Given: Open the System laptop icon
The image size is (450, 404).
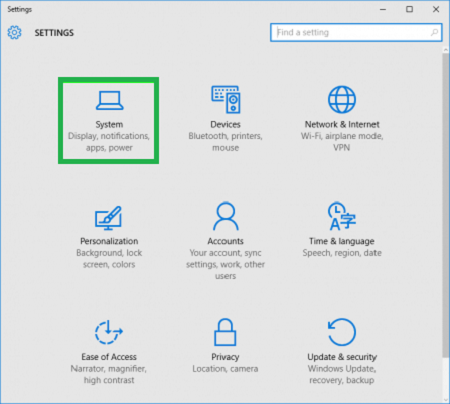Looking at the screenshot, I should click(x=109, y=100).
